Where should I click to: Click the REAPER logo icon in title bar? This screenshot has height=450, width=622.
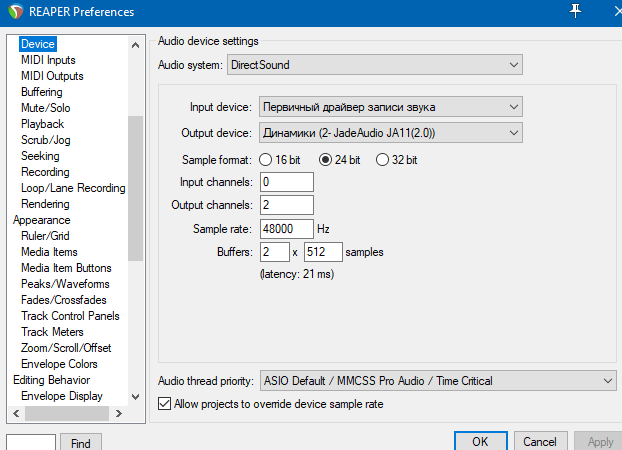click(14, 12)
